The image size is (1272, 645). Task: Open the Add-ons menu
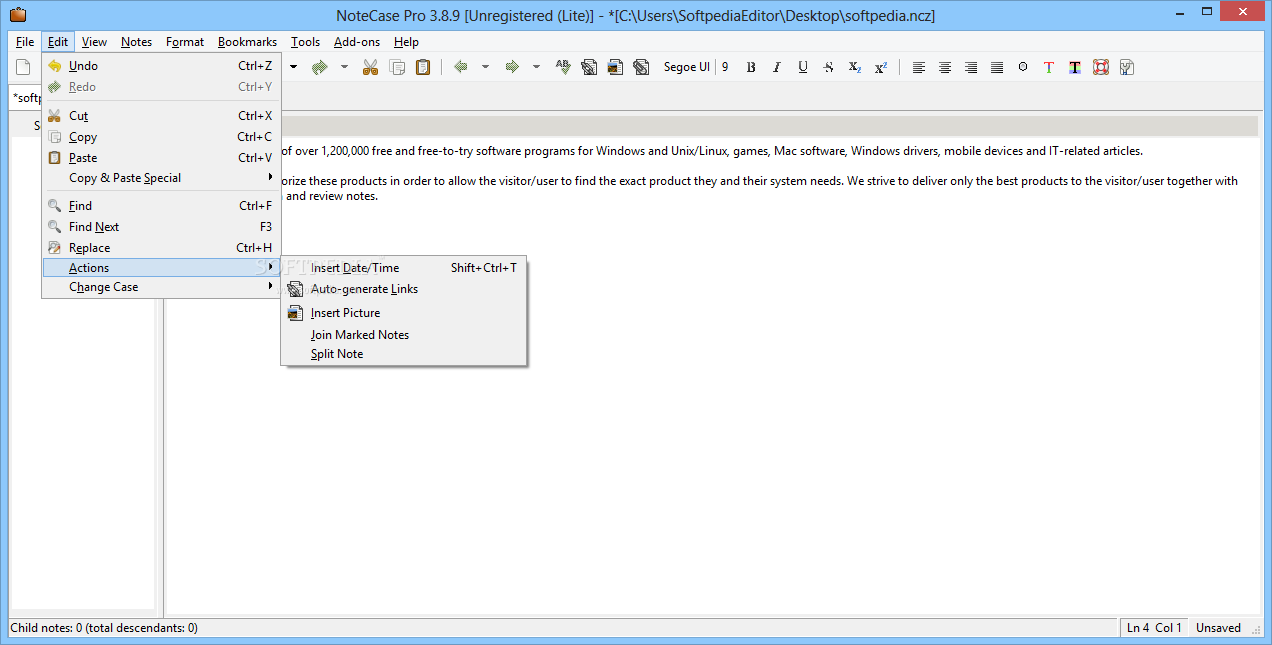pyautogui.click(x=357, y=42)
